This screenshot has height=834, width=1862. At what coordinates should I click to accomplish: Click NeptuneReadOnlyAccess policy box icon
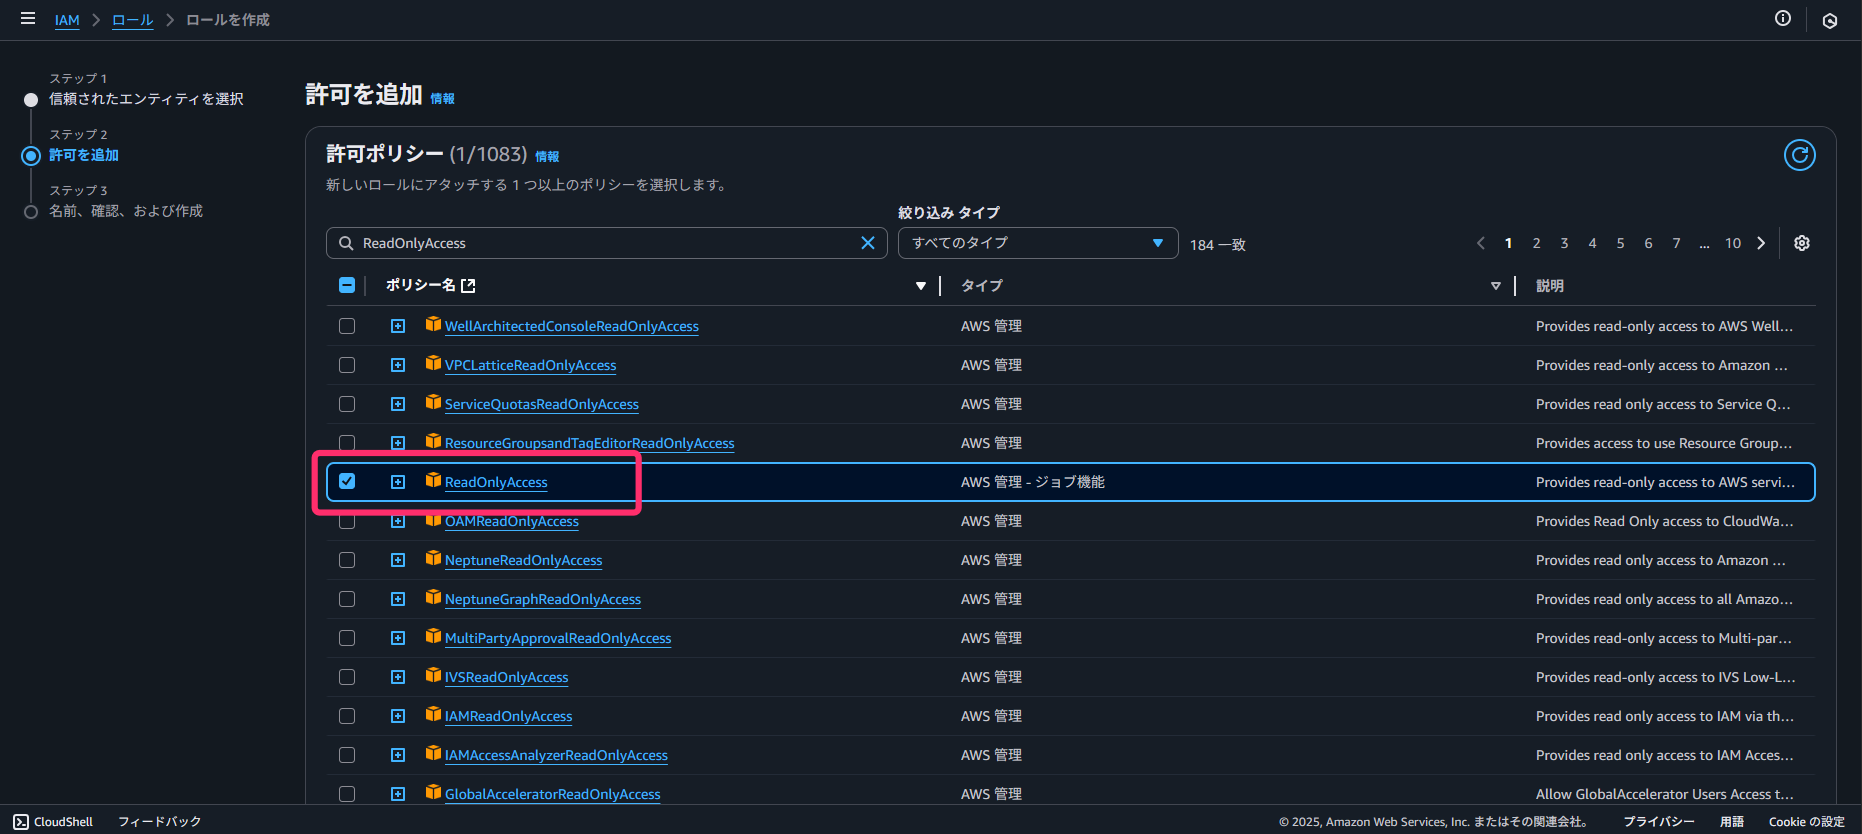point(433,558)
